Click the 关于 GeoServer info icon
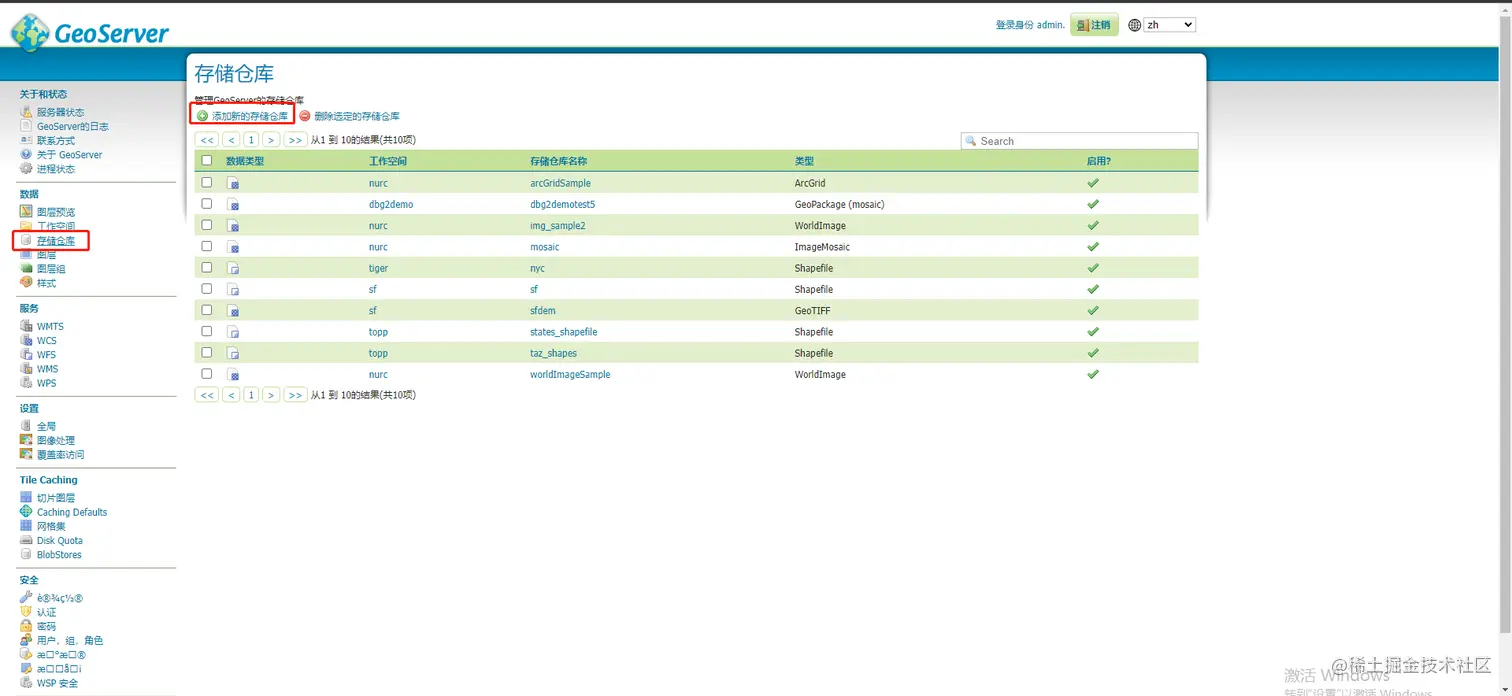 [26, 154]
